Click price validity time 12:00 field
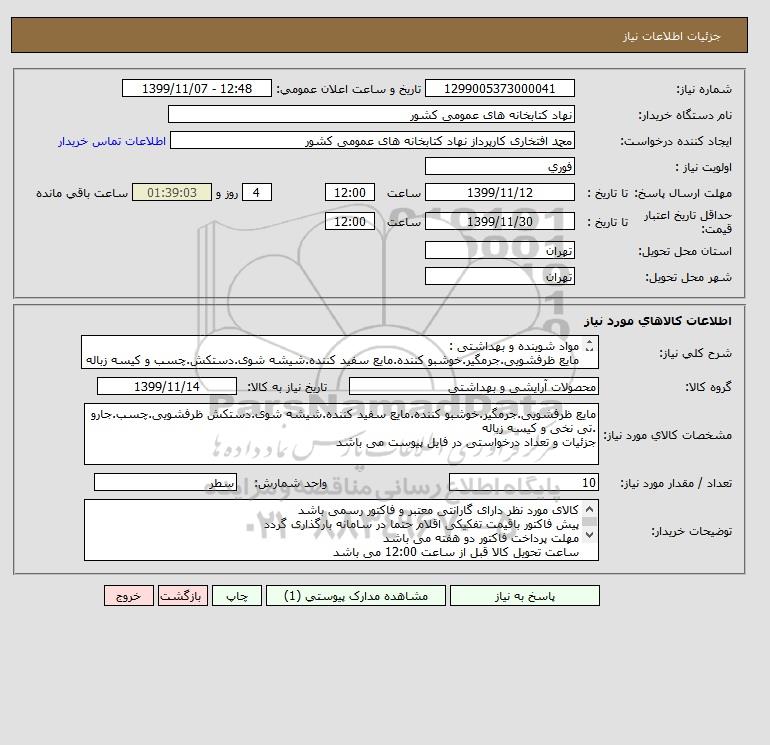Viewport: 770px width, 745px height. pyautogui.click(x=350, y=221)
